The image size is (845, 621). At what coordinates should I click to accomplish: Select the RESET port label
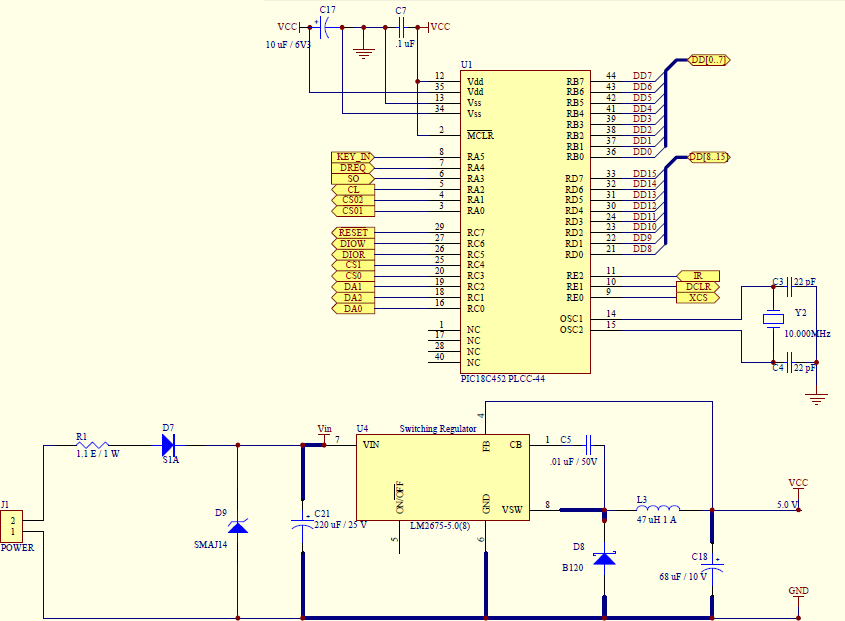[x=353, y=233]
